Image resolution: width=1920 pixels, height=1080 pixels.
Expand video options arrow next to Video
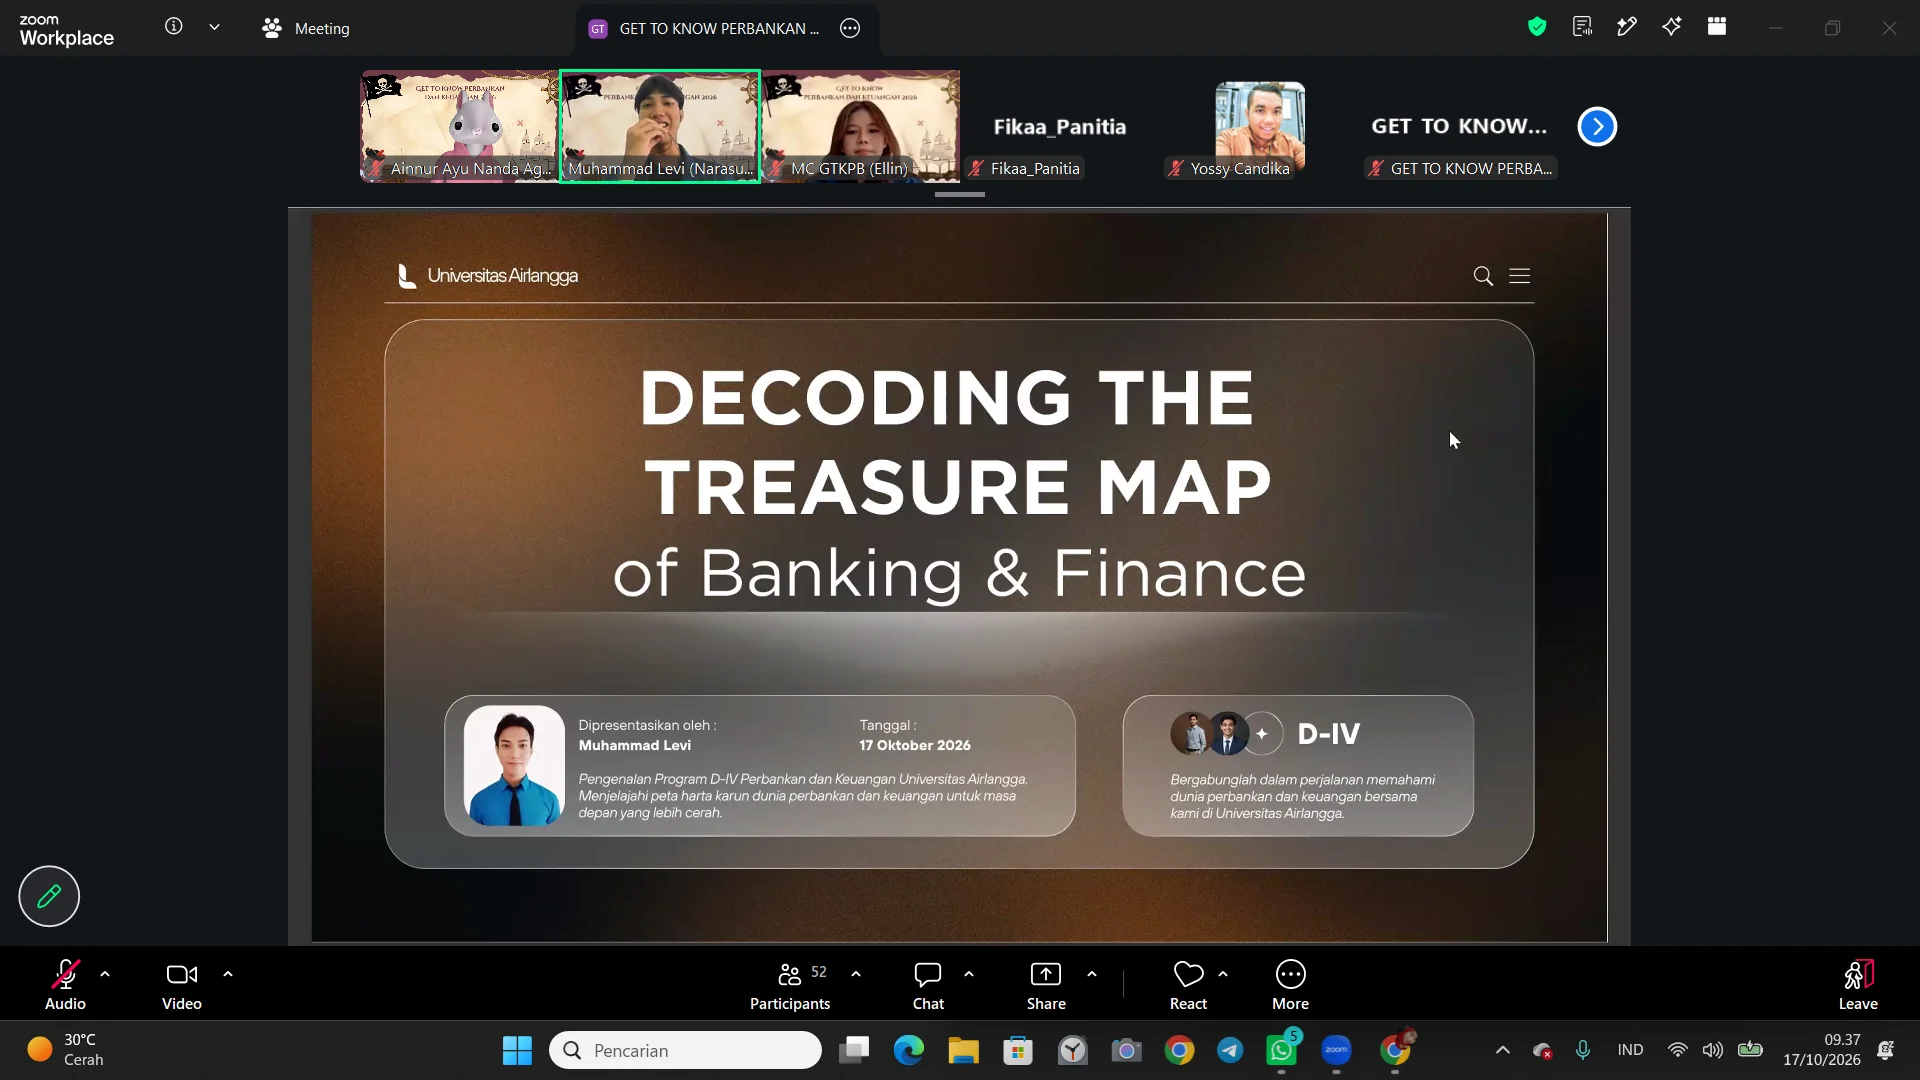228,974
